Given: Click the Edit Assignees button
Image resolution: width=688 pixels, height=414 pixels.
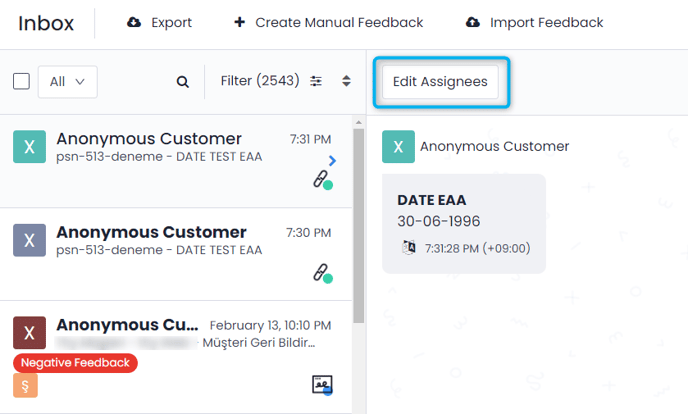Looking at the screenshot, I should tap(440, 82).
